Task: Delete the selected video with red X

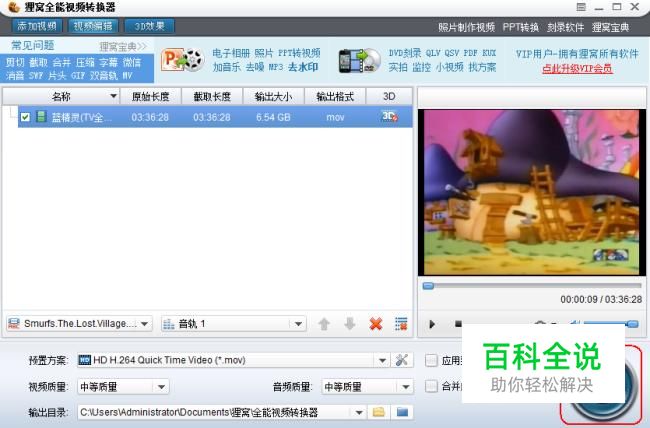Action: (x=376, y=324)
